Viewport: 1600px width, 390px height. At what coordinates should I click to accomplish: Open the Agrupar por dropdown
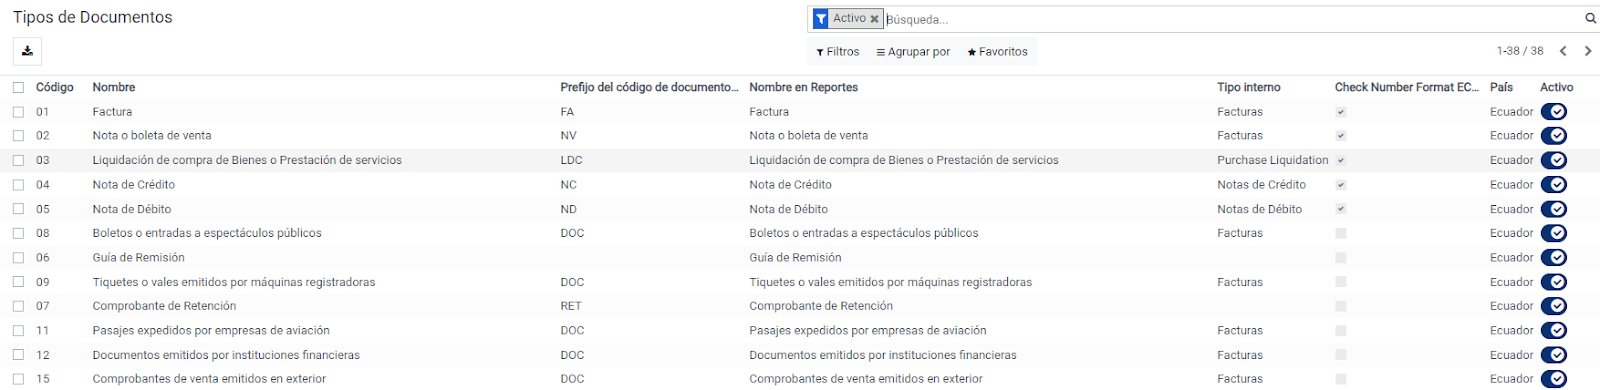point(913,52)
